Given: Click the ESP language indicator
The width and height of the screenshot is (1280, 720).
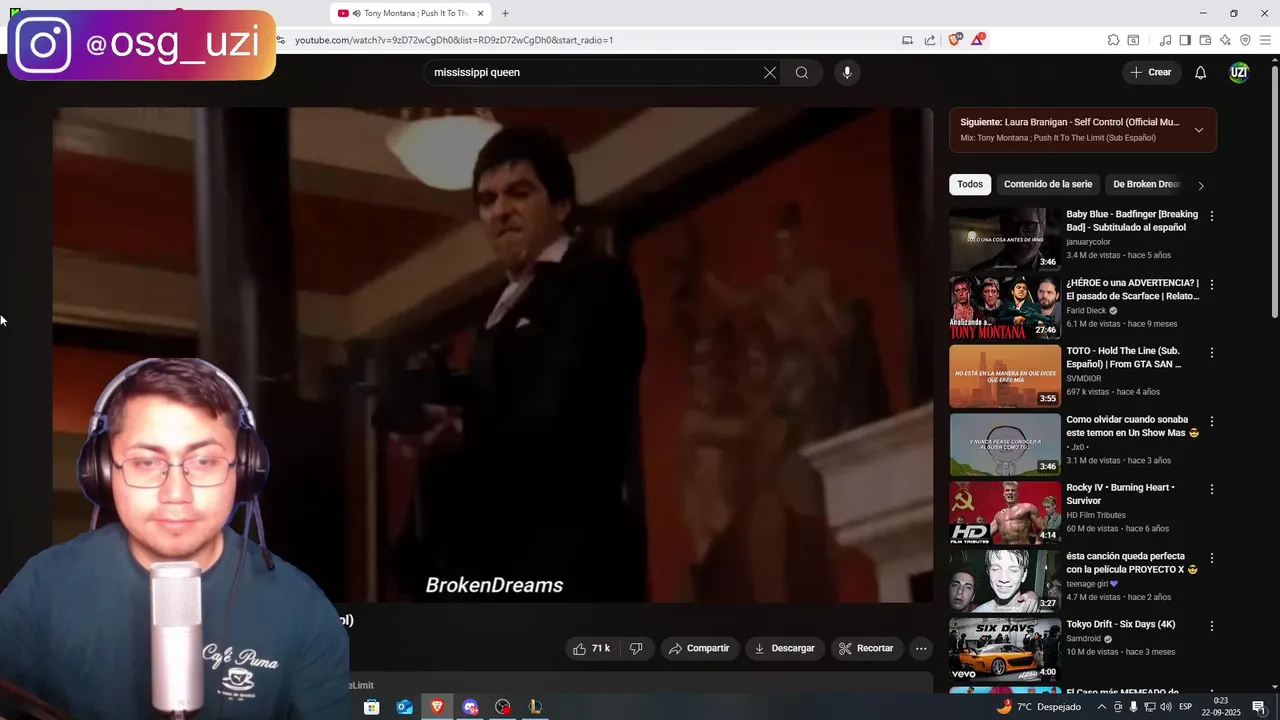Looking at the screenshot, I should [1186, 707].
